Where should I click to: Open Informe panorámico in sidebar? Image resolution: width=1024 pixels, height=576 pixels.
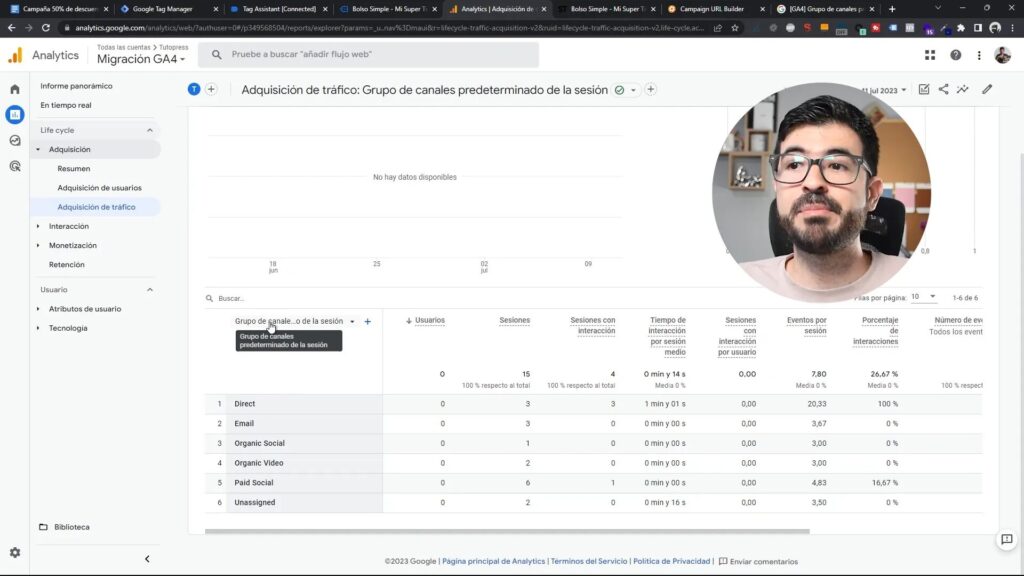76,86
